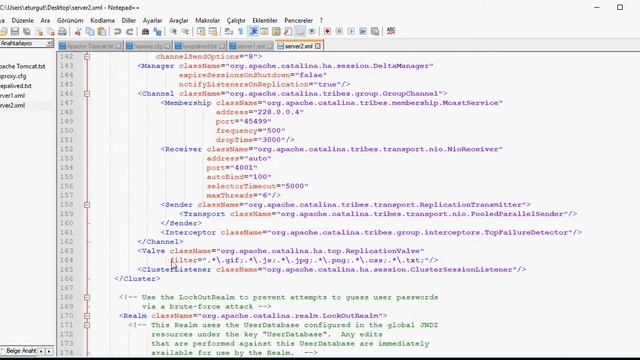Click the Save All files icon
Screen dimensions: 640x360
click(x=27, y=31)
